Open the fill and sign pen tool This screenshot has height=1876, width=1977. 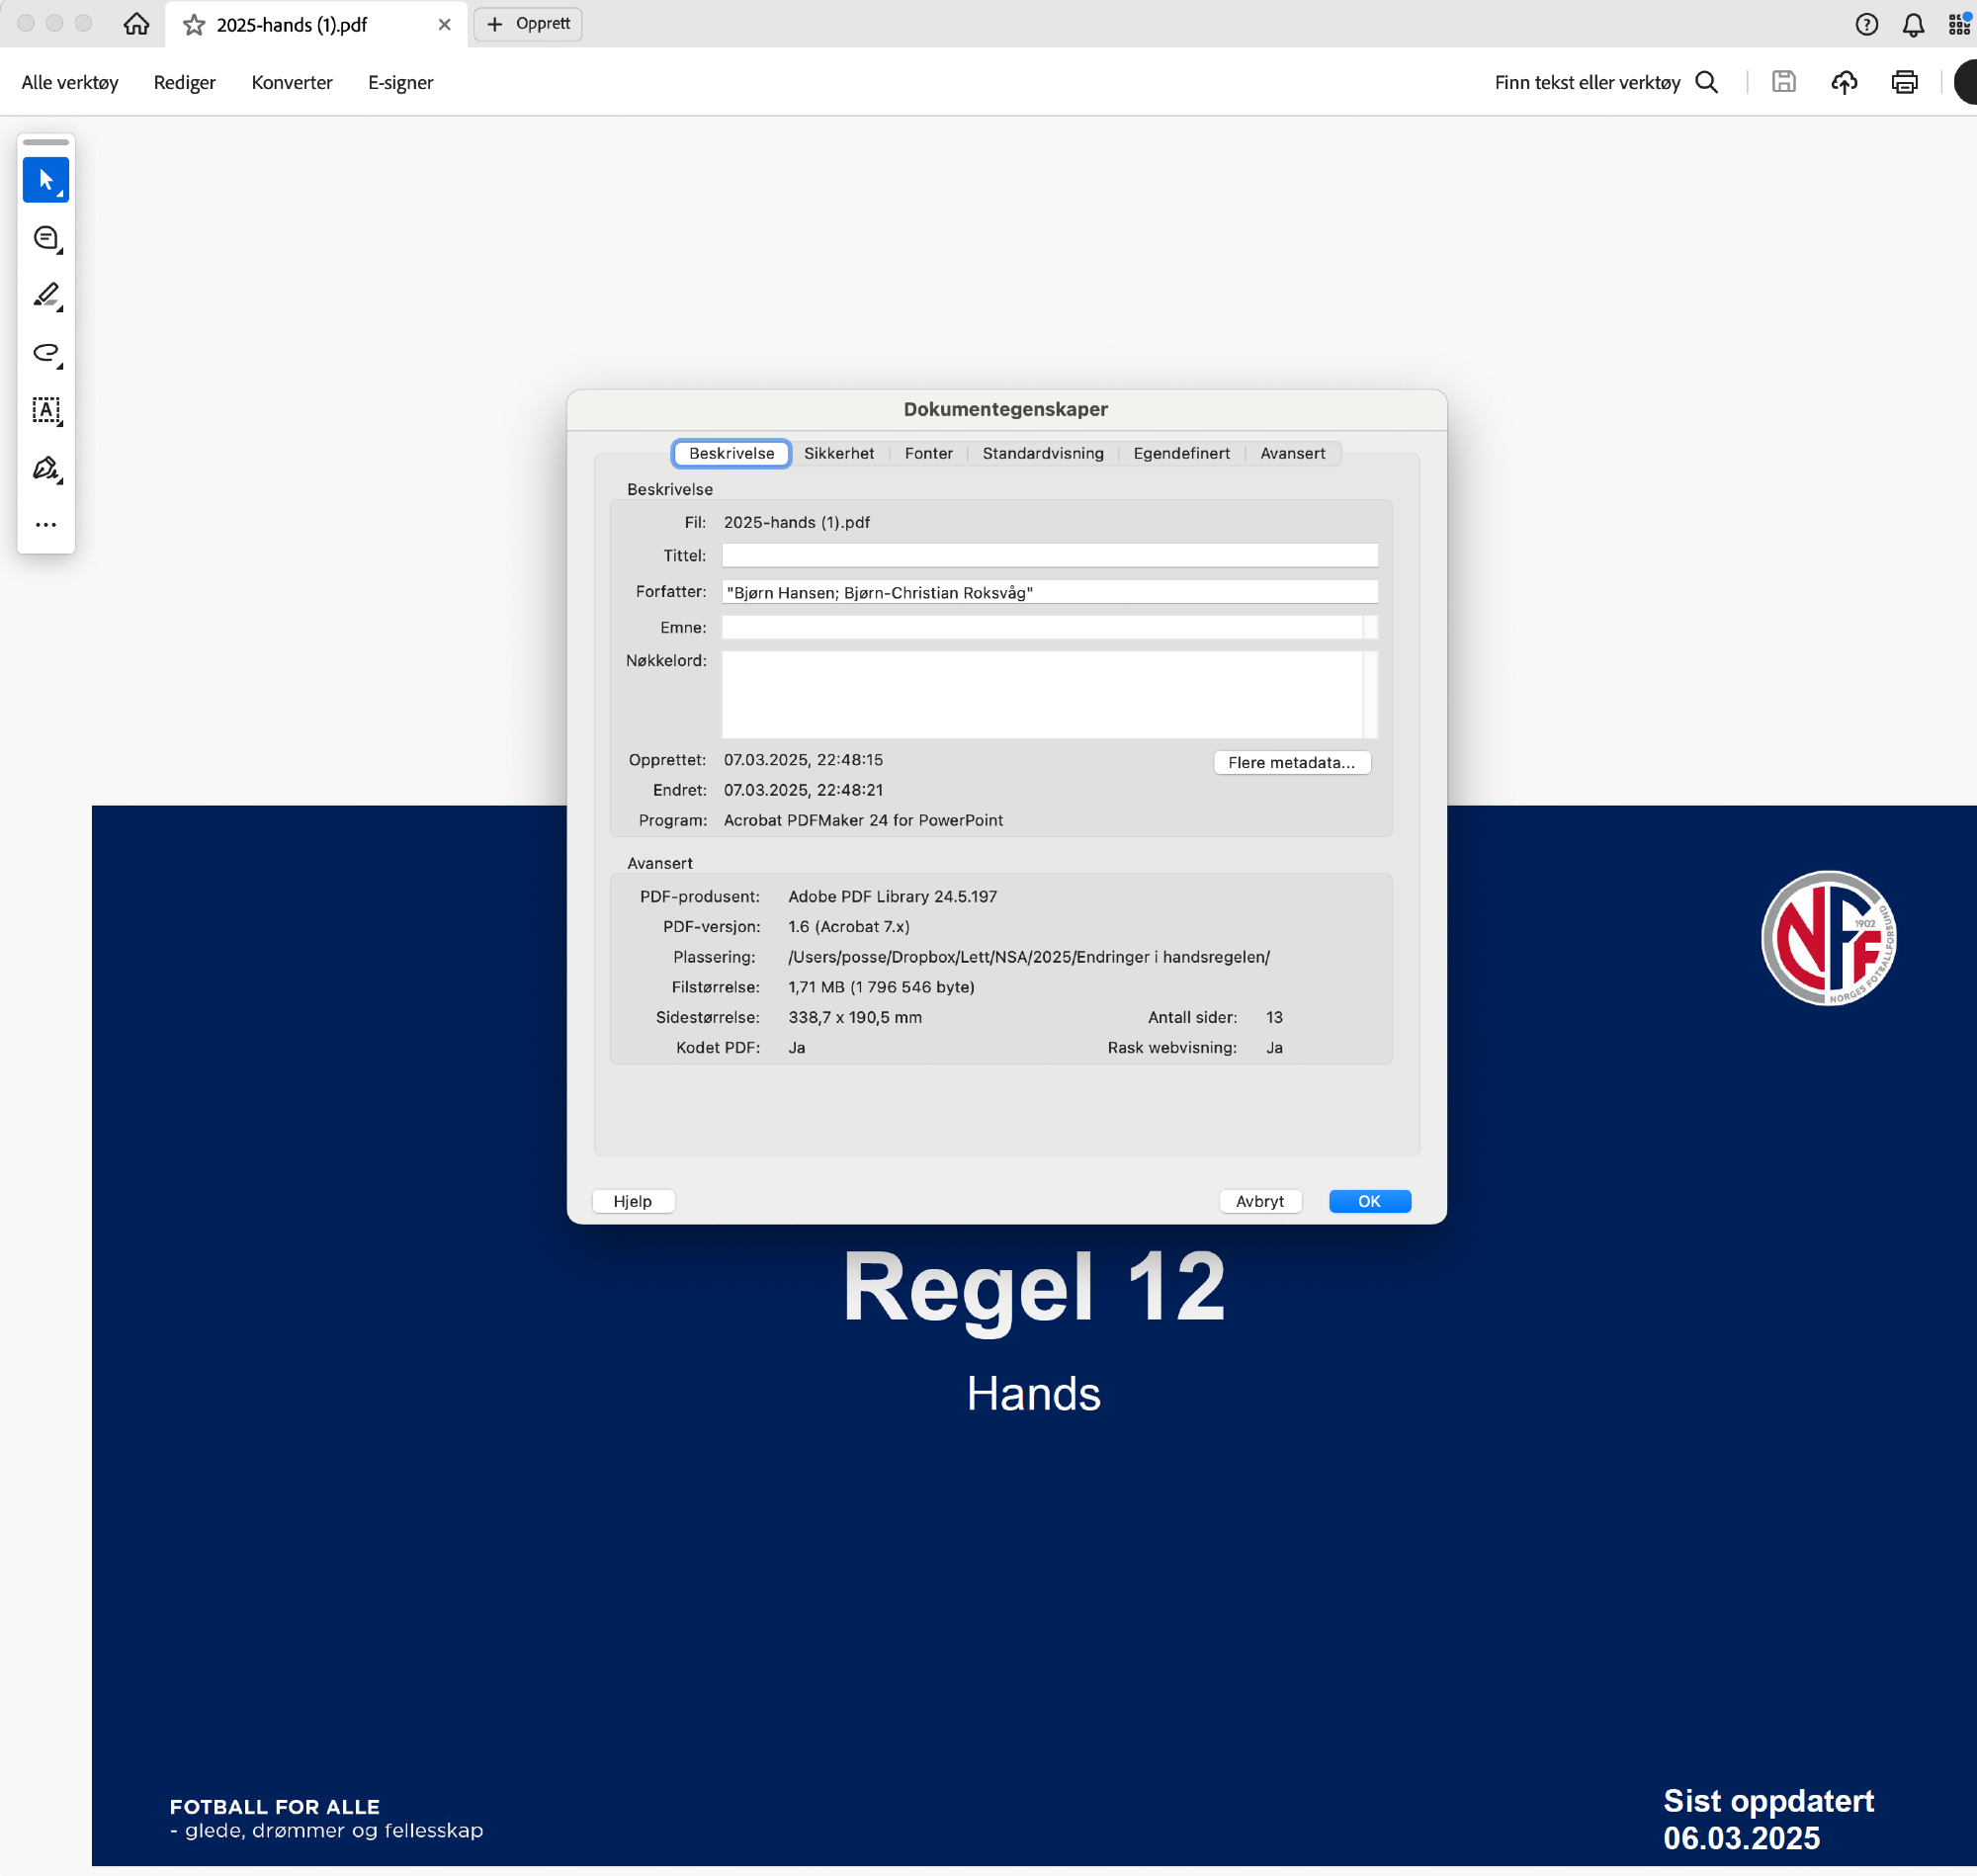point(46,468)
